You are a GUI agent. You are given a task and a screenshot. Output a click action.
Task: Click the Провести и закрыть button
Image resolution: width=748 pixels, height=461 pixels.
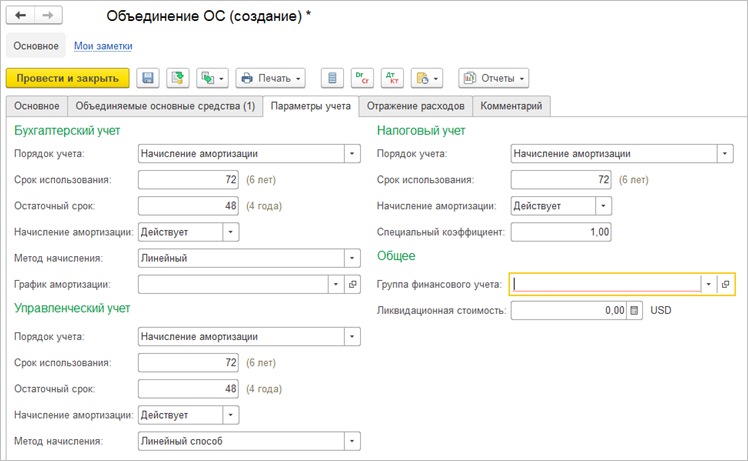click(x=68, y=78)
